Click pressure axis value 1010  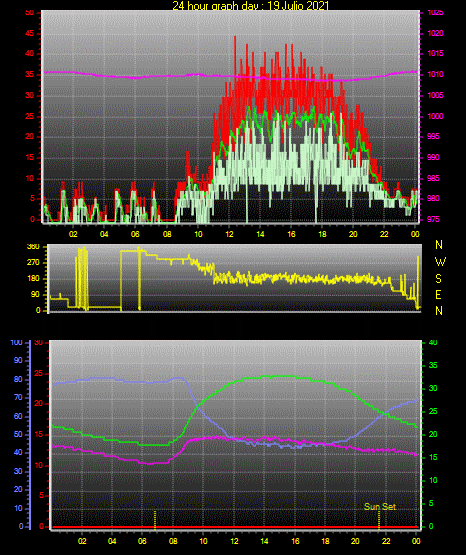point(435,74)
